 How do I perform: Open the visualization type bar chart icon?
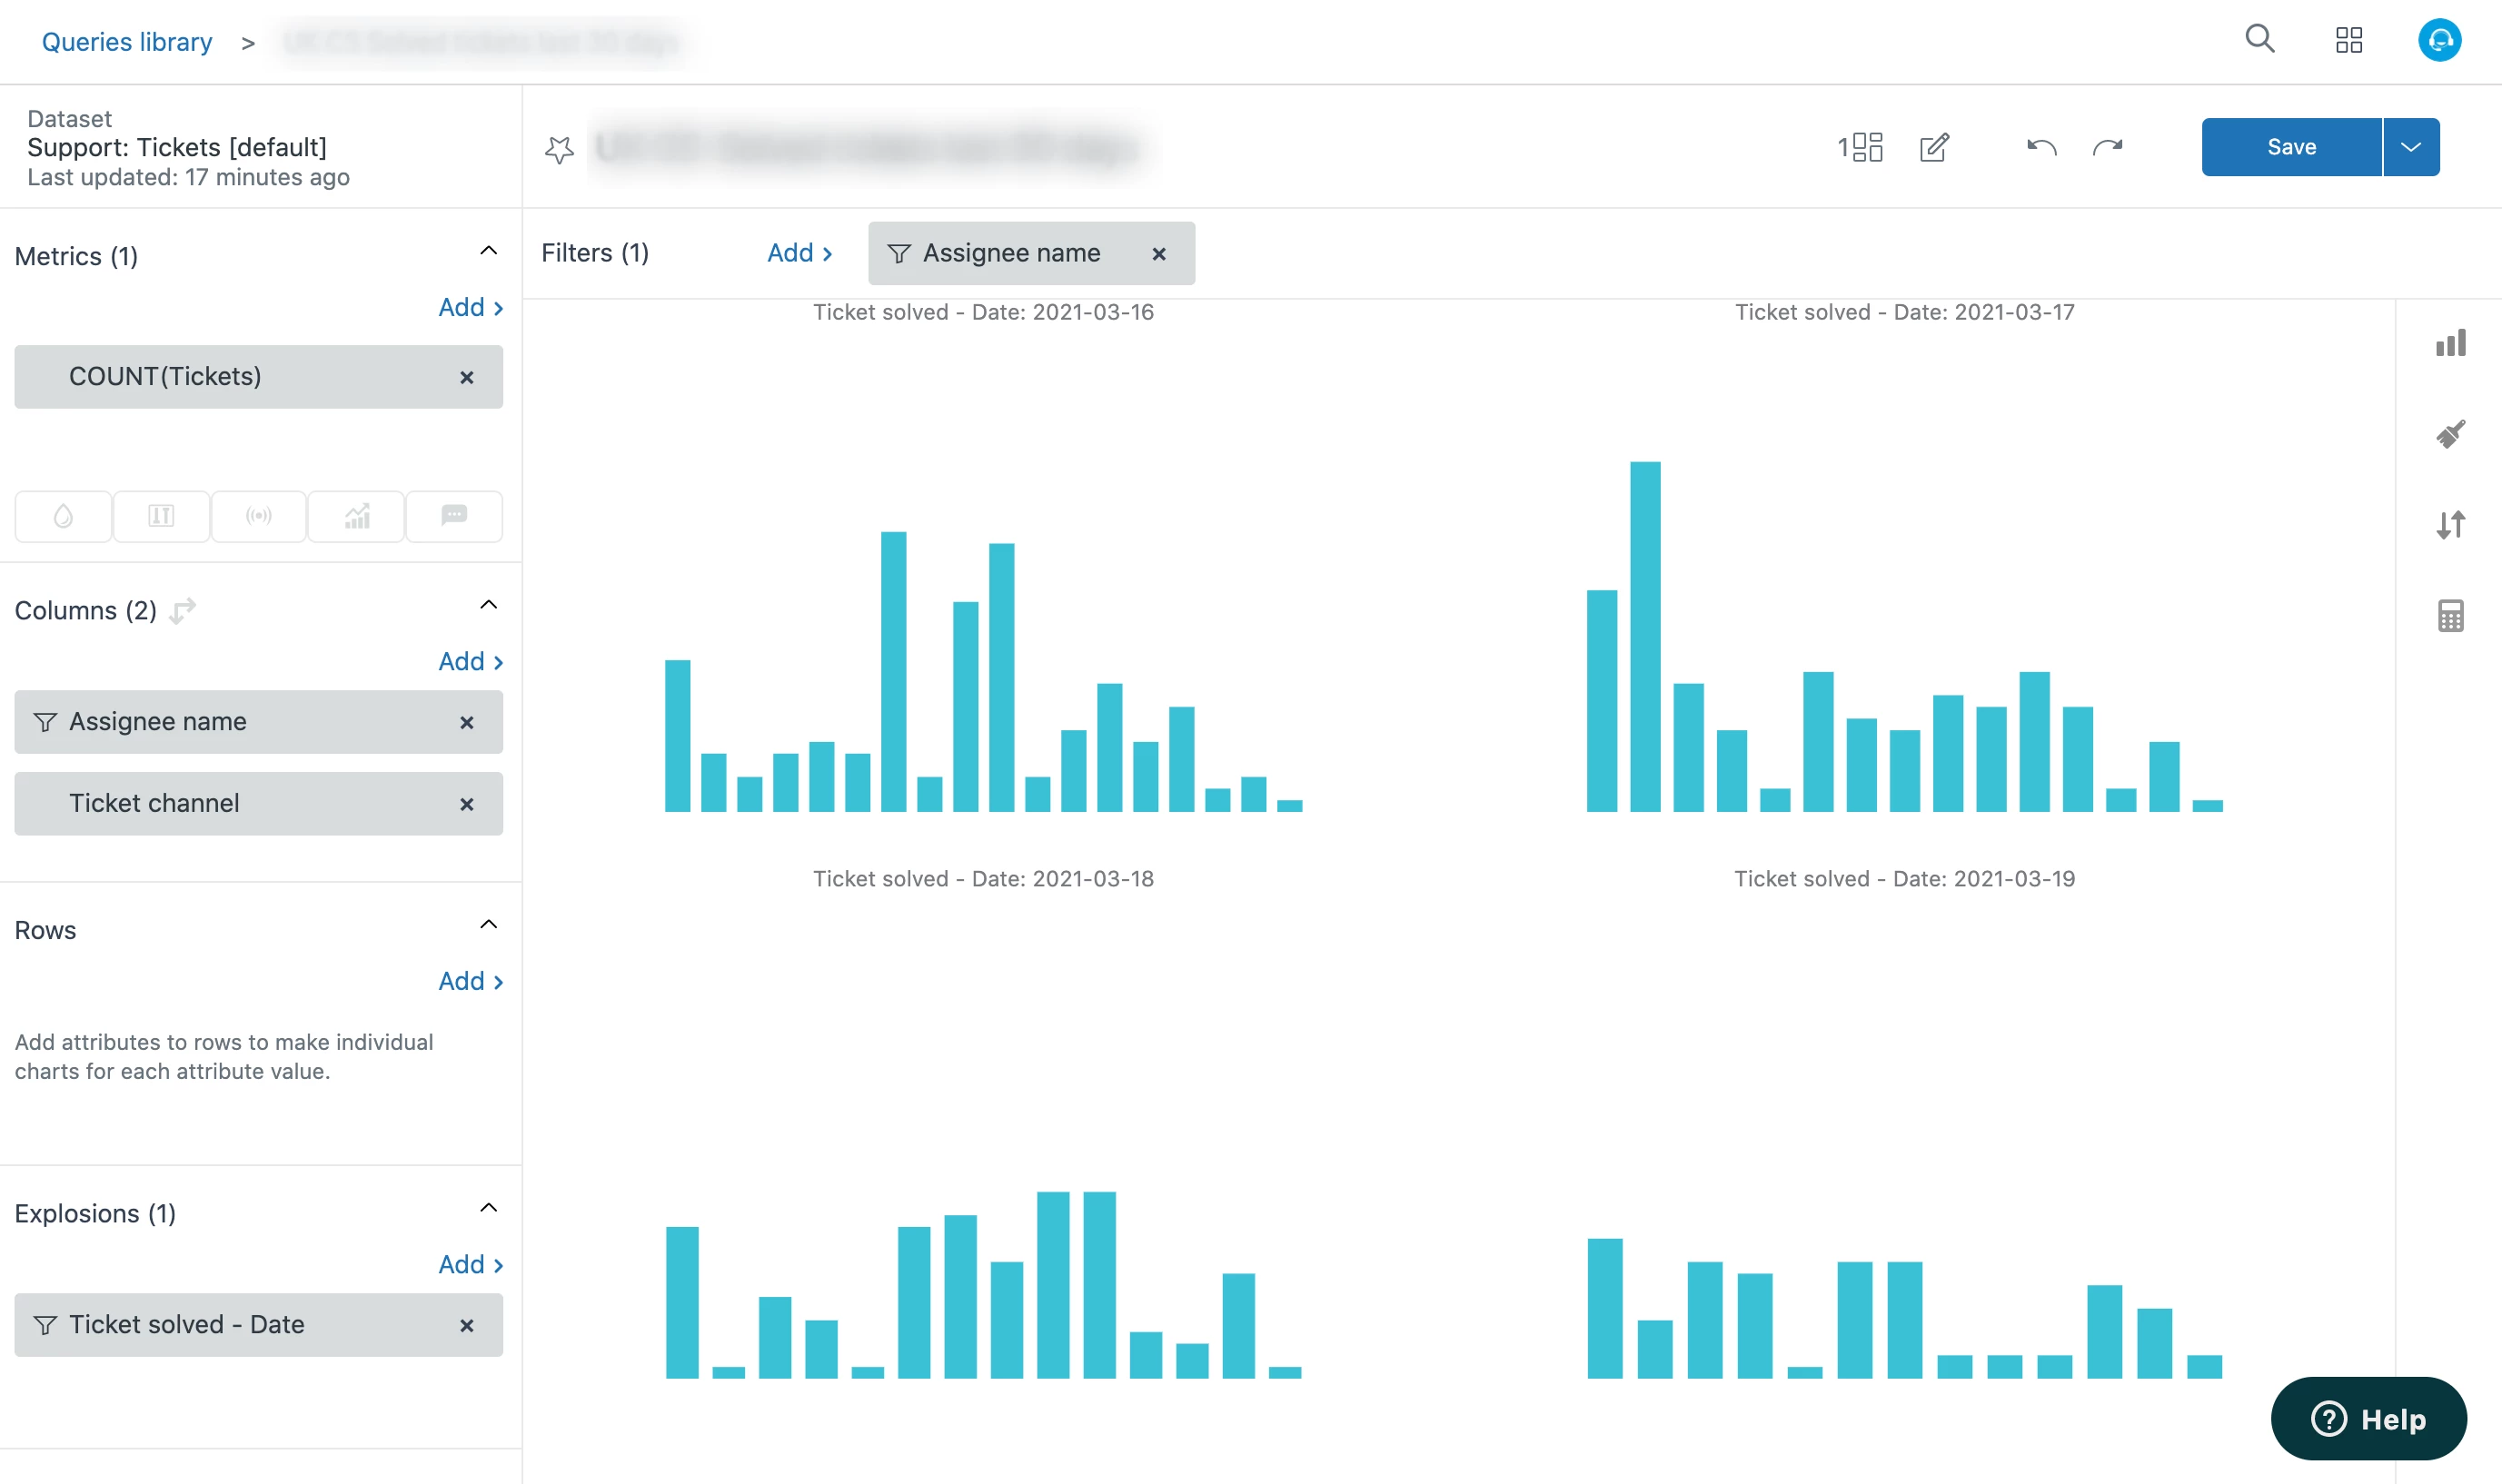pyautogui.click(x=2450, y=343)
